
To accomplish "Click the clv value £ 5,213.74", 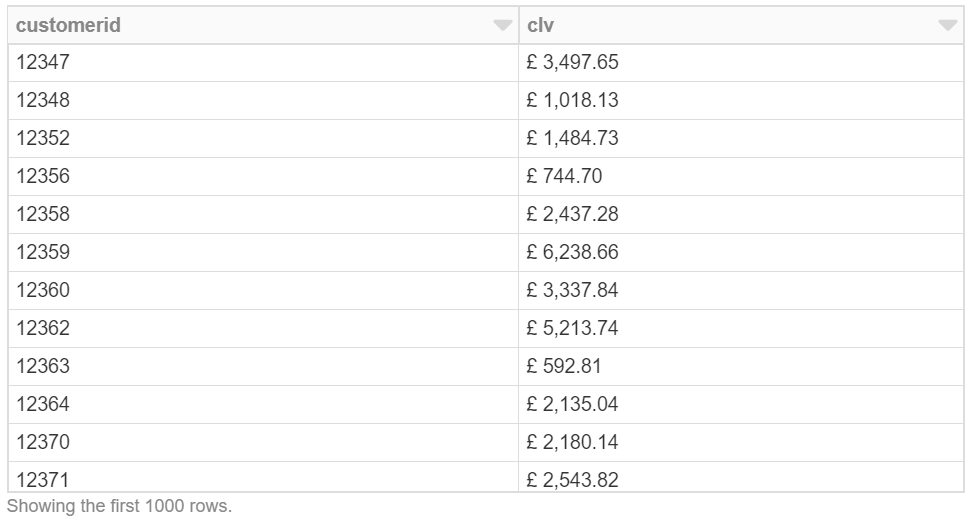I will pos(573,328).
